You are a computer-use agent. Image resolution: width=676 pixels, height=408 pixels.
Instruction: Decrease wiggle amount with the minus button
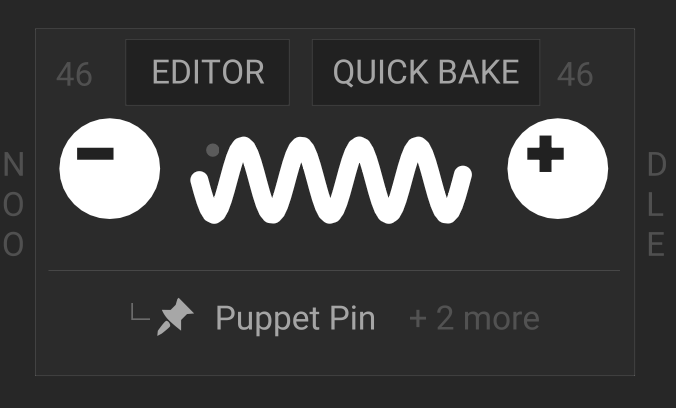[x=110, y=169]
